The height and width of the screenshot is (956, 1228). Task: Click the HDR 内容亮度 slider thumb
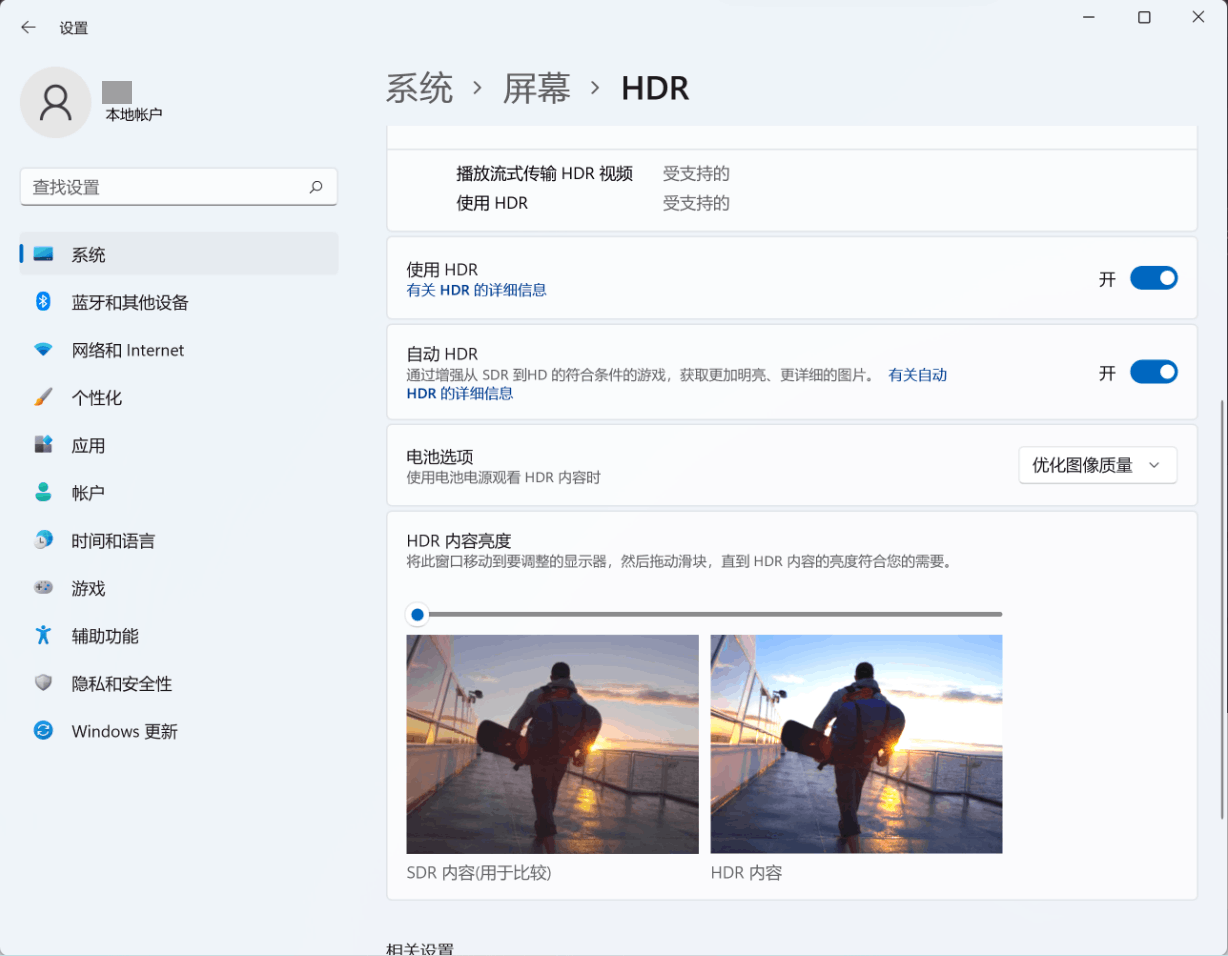tap(417, 614)
